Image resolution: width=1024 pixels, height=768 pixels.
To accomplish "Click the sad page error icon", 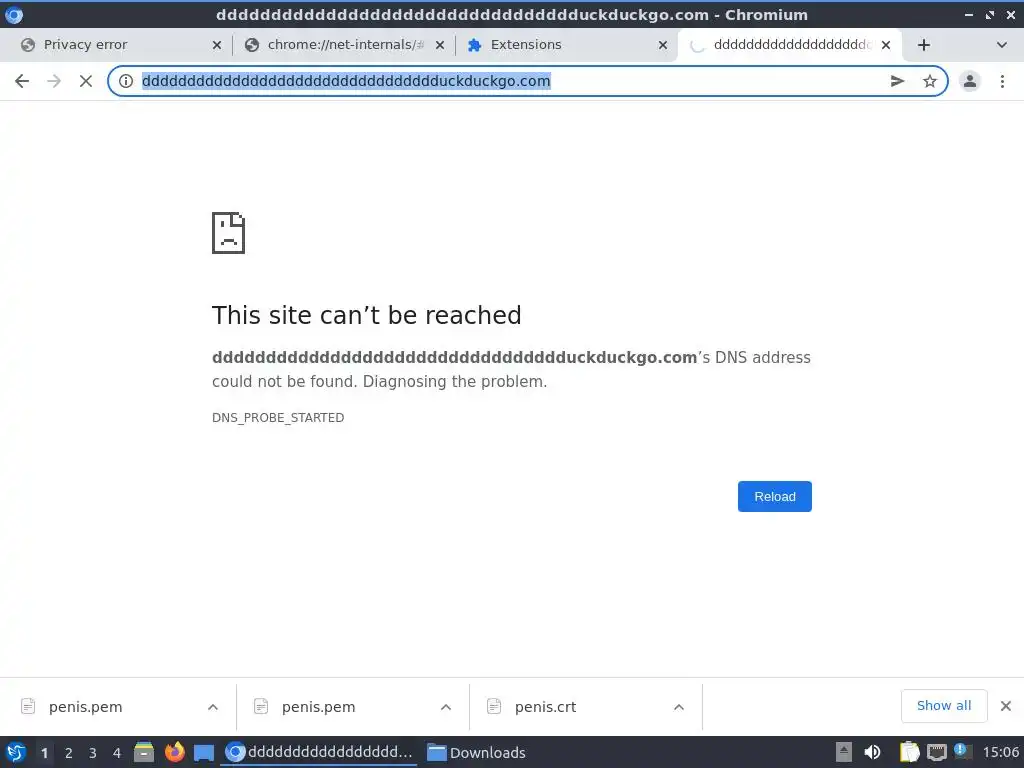I will pyautogui.click(x=228, y=232).
